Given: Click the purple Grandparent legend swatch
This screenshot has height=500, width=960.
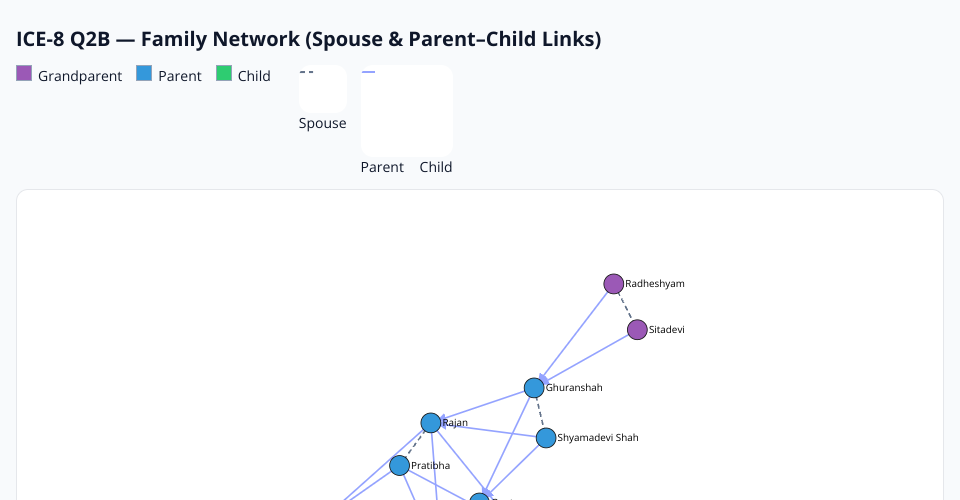Looking at the screenshot, I should pyautogui.click(x=25, y=74).
